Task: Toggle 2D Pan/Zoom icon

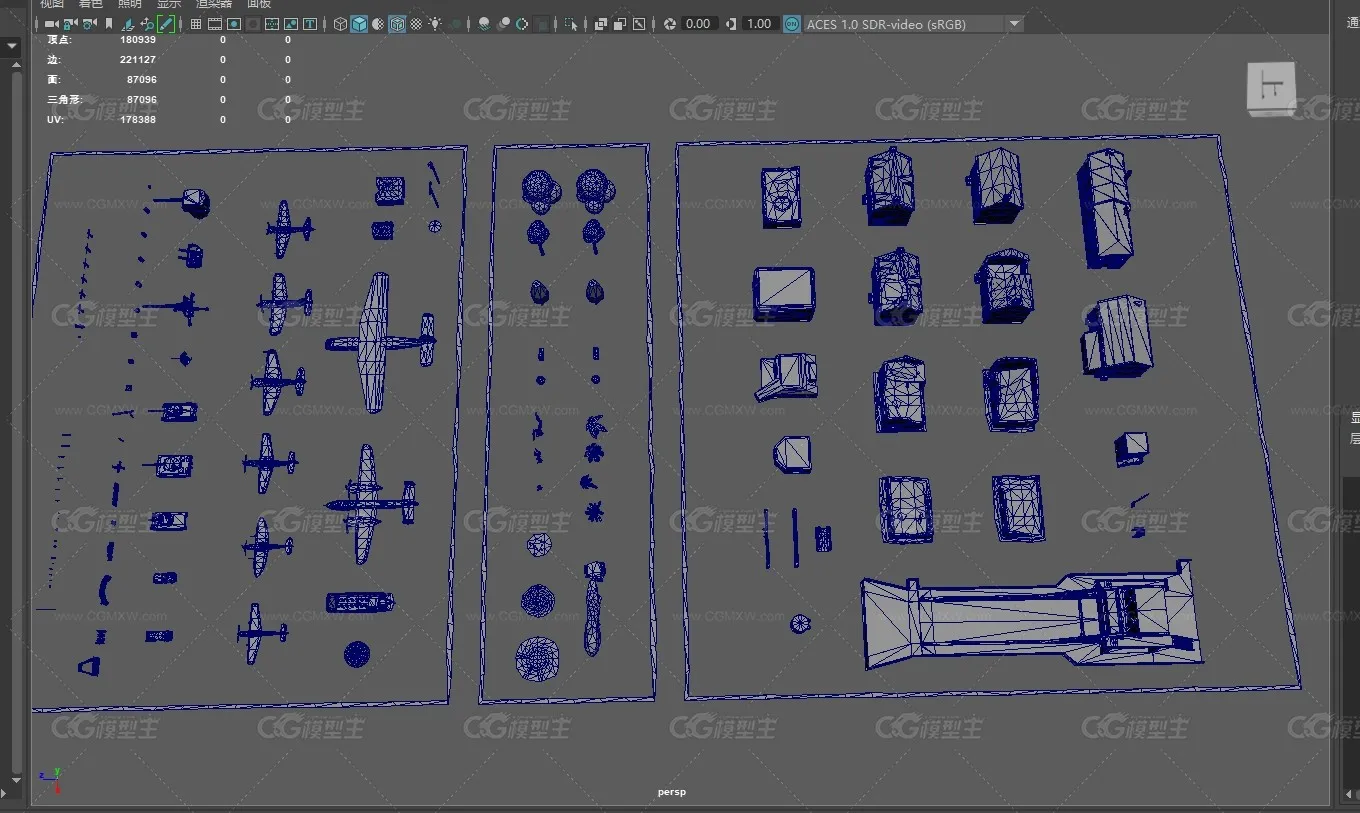Action: coord(147,24)
